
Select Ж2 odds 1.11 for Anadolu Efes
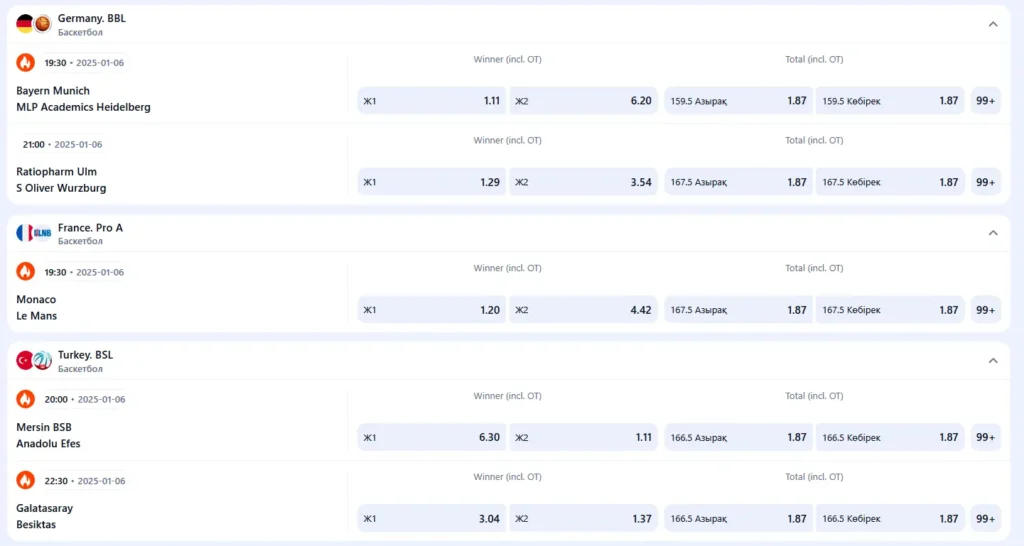(x=583, y=437)
